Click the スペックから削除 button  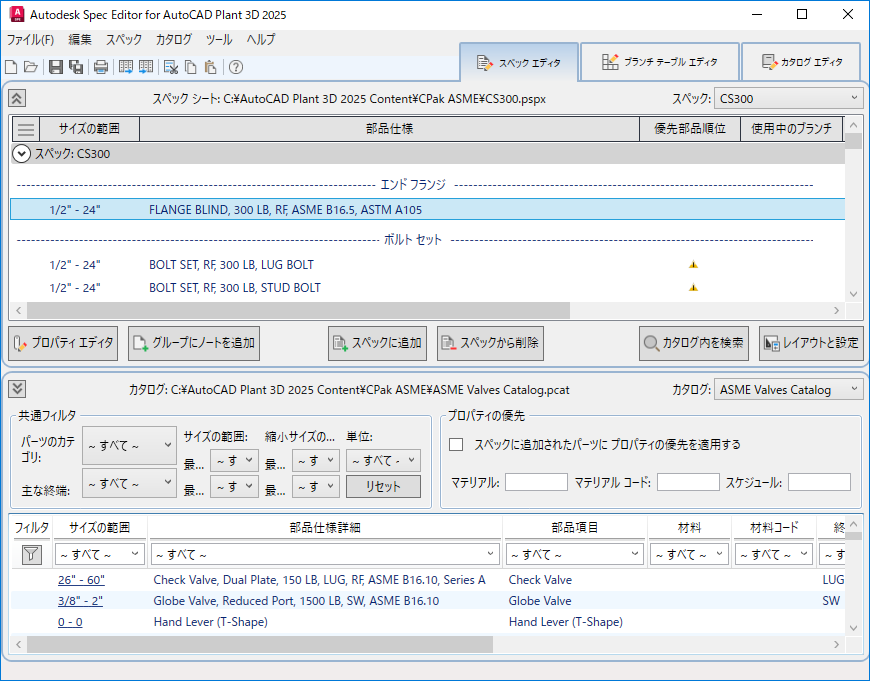coord(490,344)
